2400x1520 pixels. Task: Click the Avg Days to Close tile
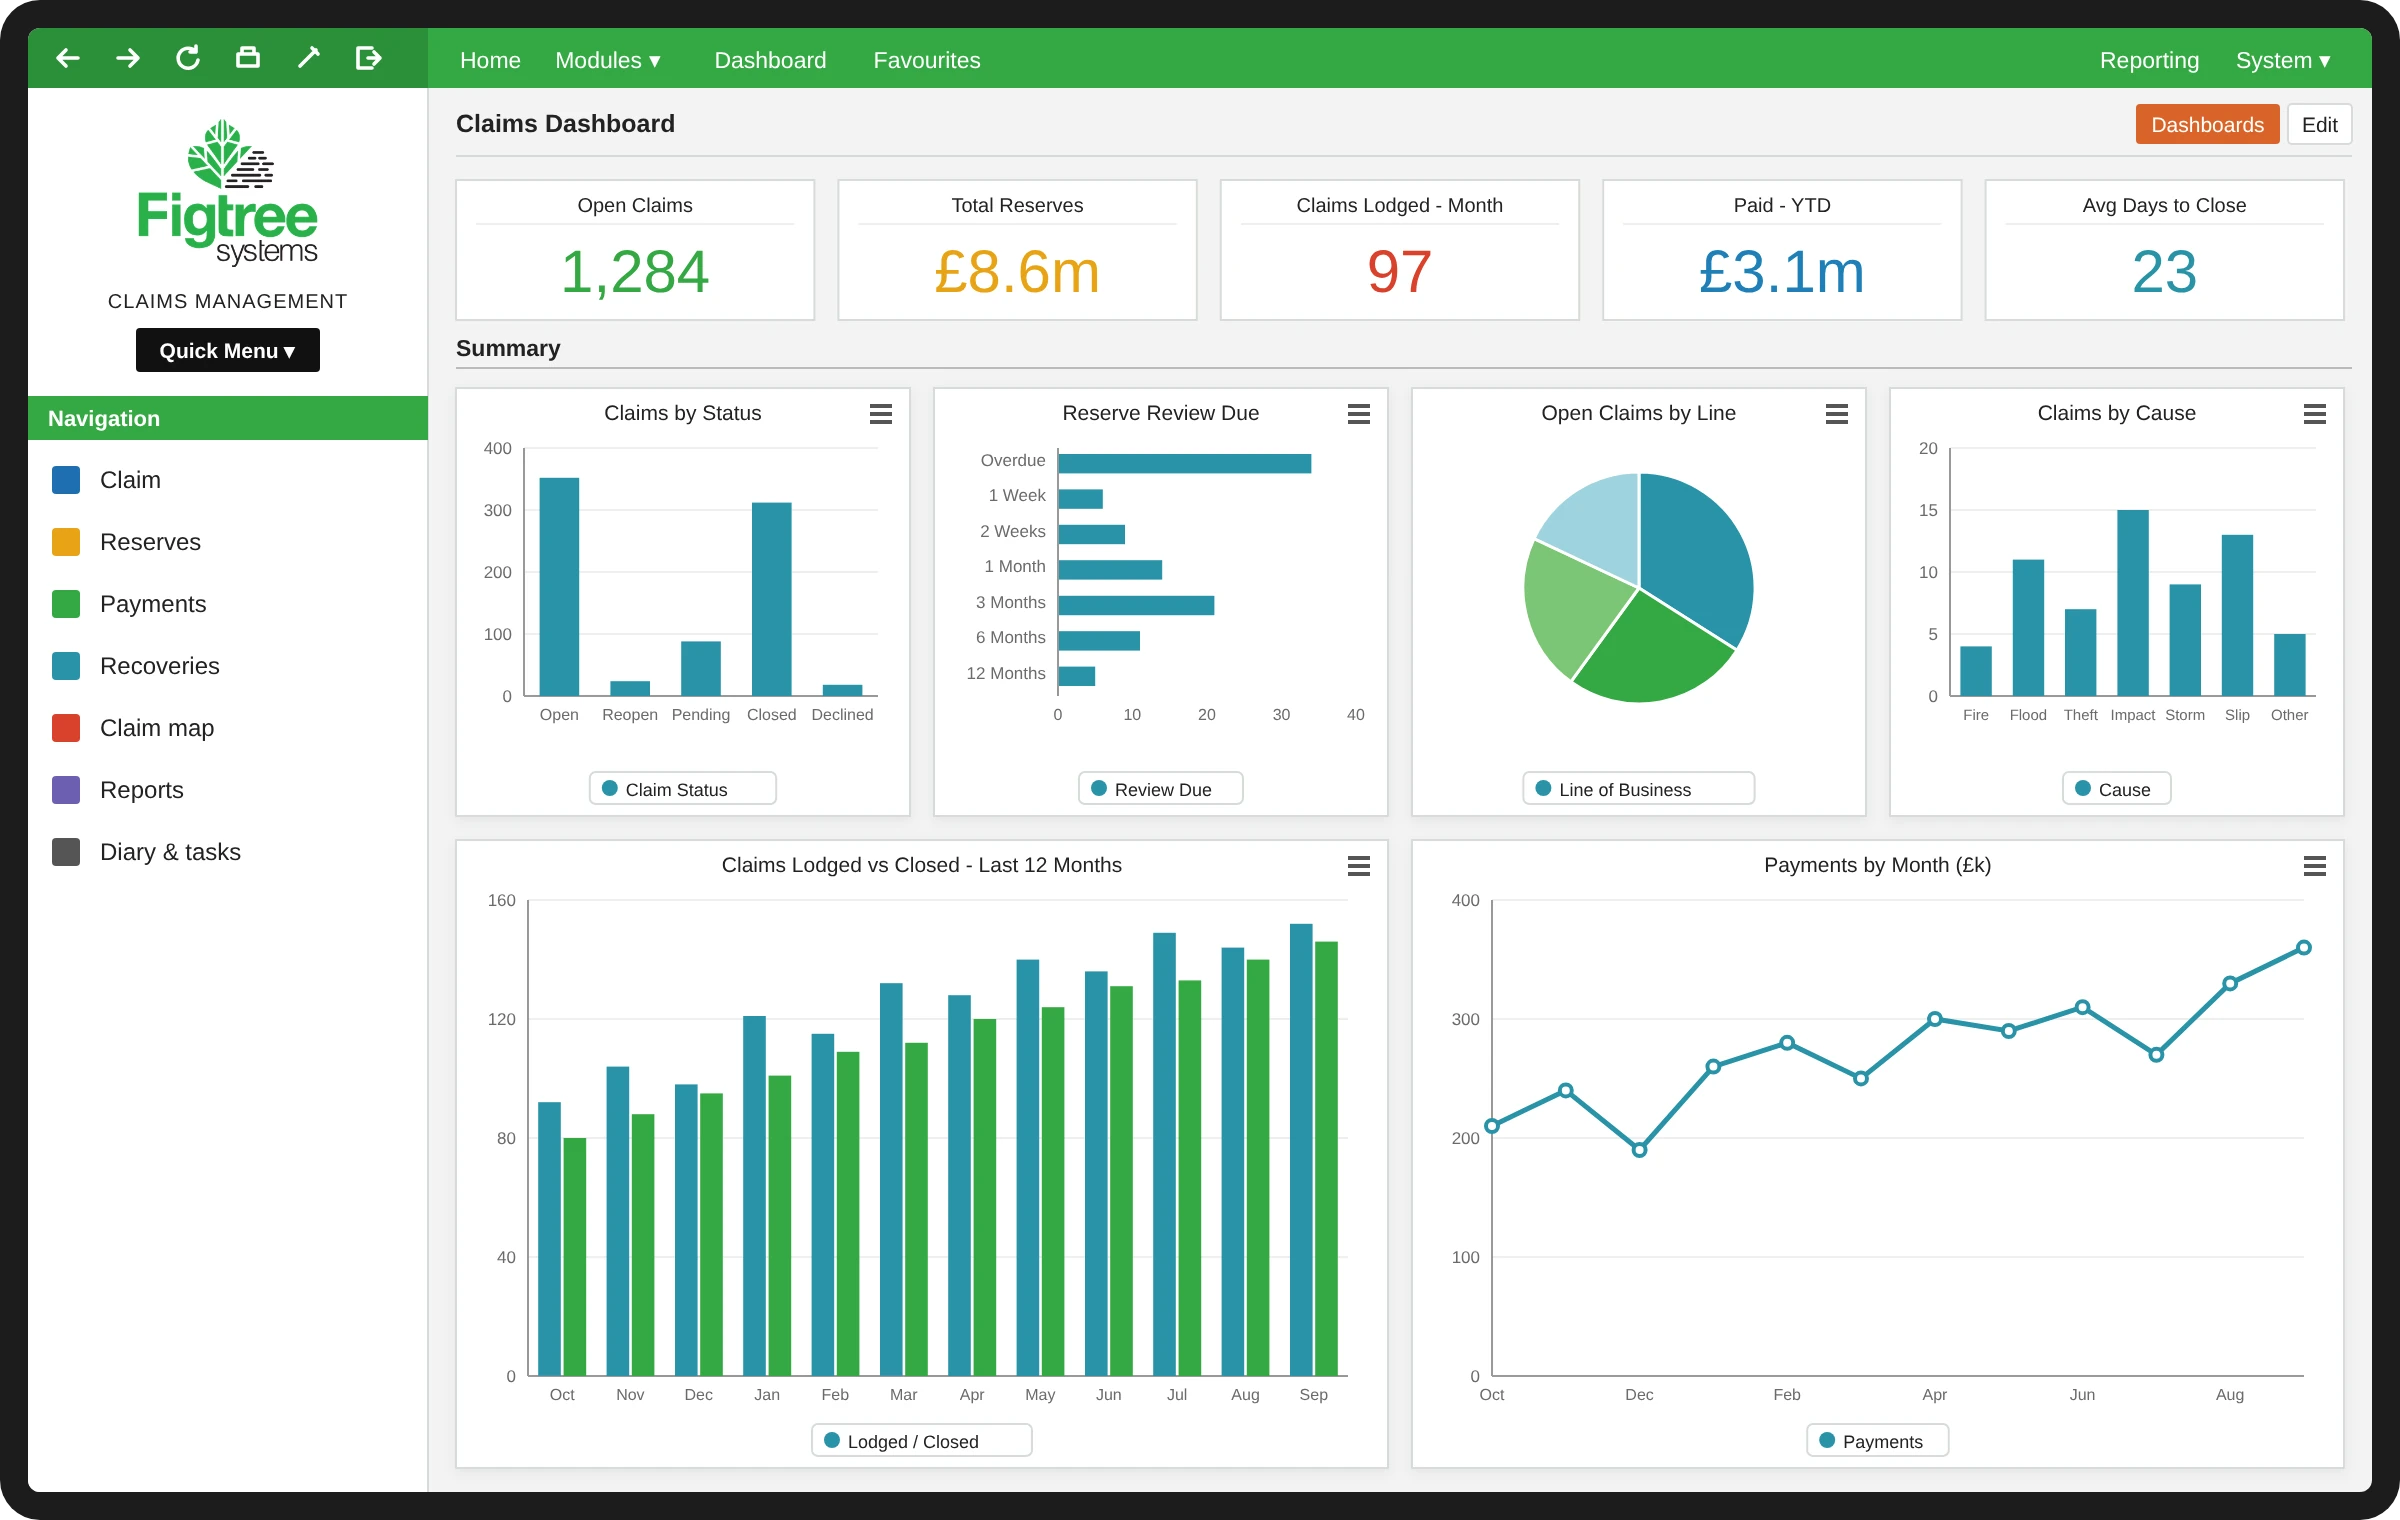pos(2165,250)
